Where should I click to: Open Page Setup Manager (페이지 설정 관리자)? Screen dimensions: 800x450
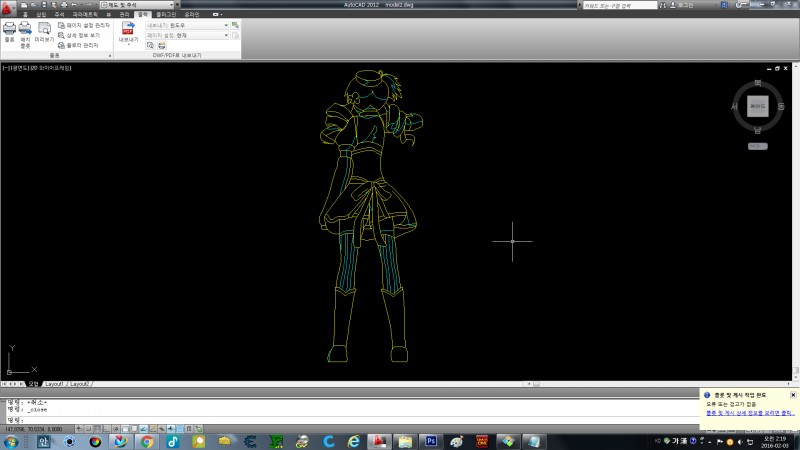(83, 25)
